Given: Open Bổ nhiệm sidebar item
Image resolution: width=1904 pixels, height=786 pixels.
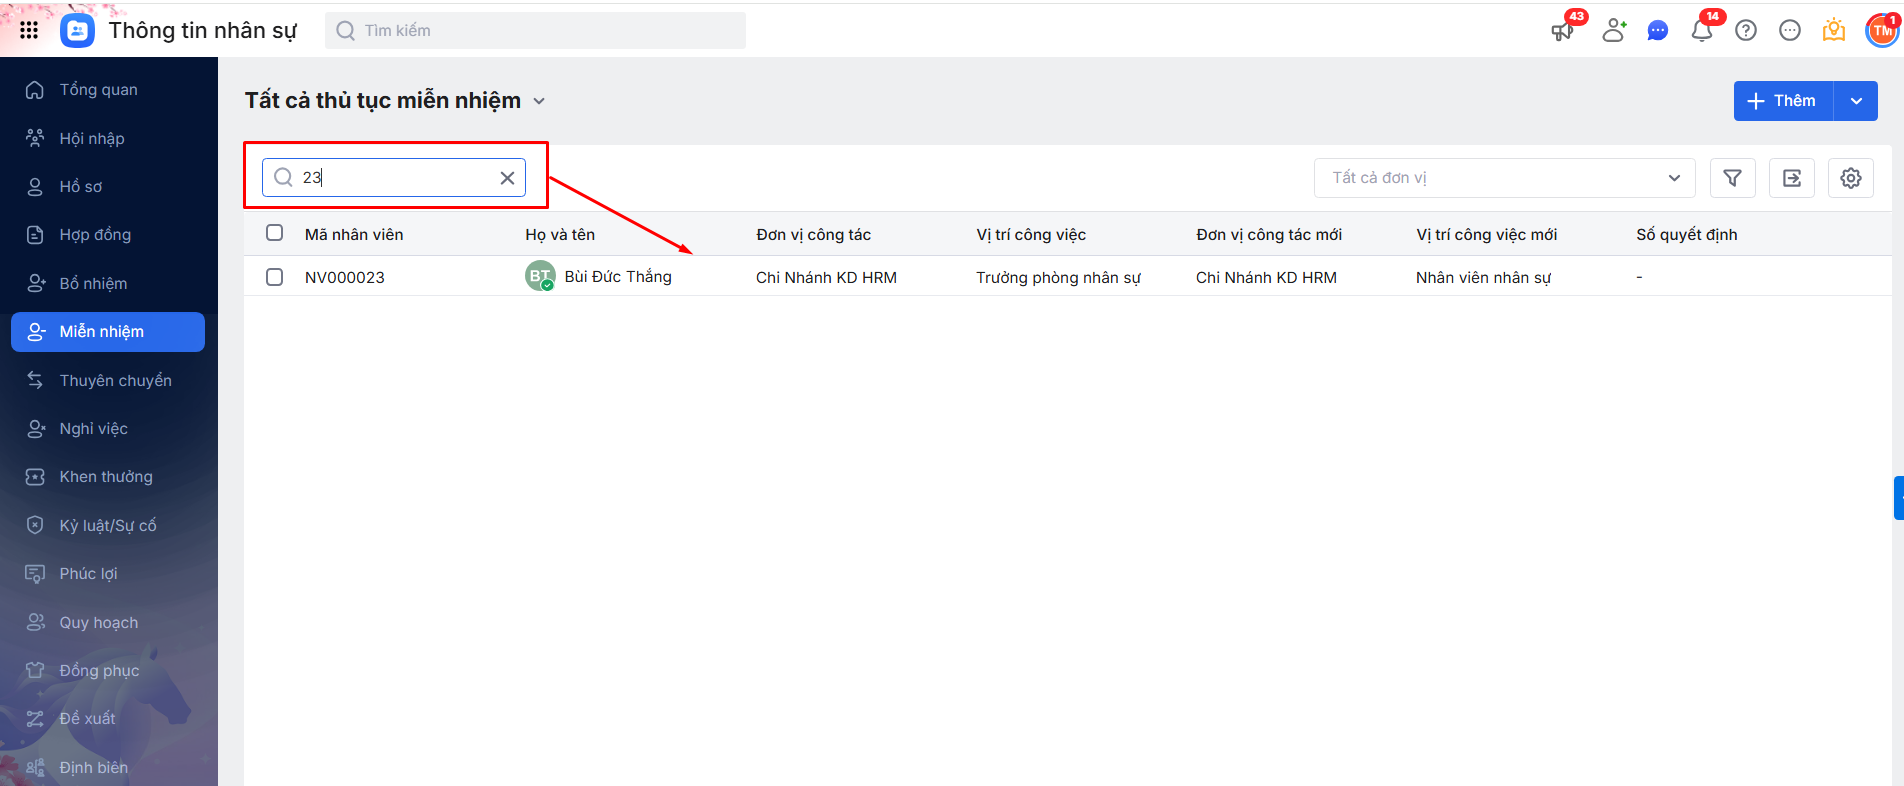Looking at the screenshot, I should click(x=108, y=284).
